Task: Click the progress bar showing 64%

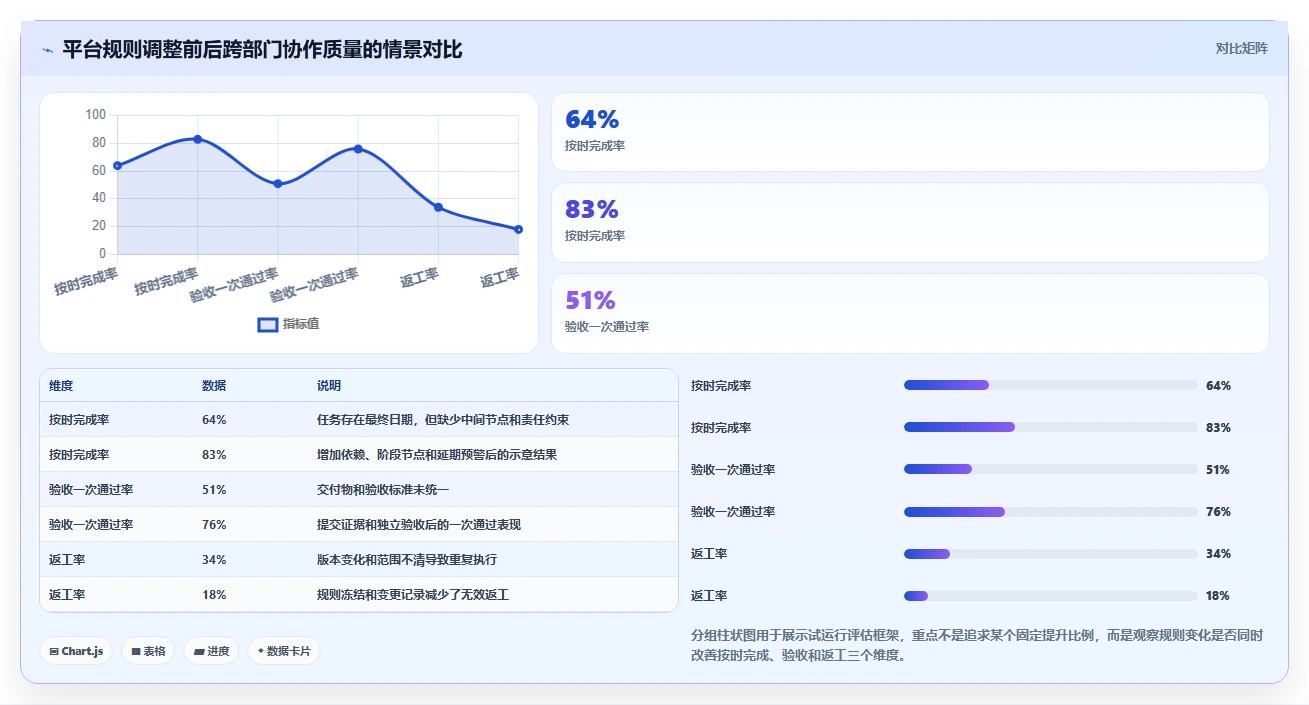Action: coord(1050,385)
